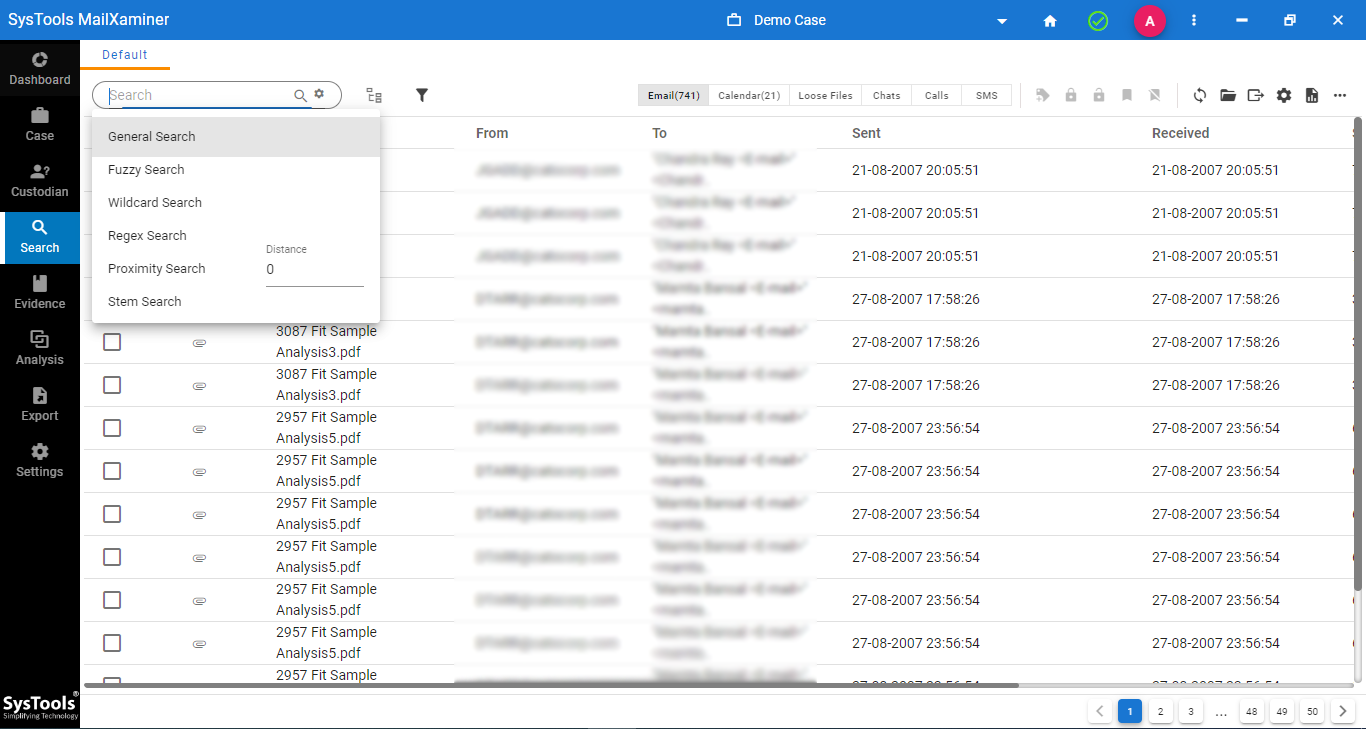Open the Dashboard sidebar section
1366x729 pixels.
click(40, 69)
